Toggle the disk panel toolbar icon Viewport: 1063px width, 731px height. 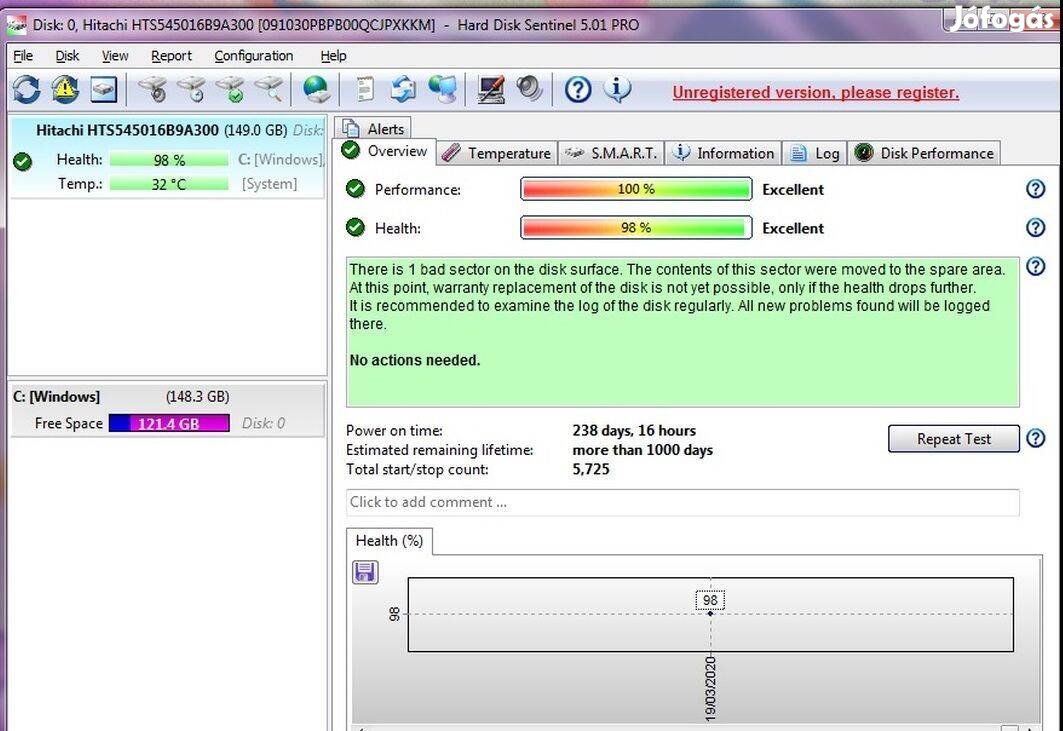coord(104,90)
